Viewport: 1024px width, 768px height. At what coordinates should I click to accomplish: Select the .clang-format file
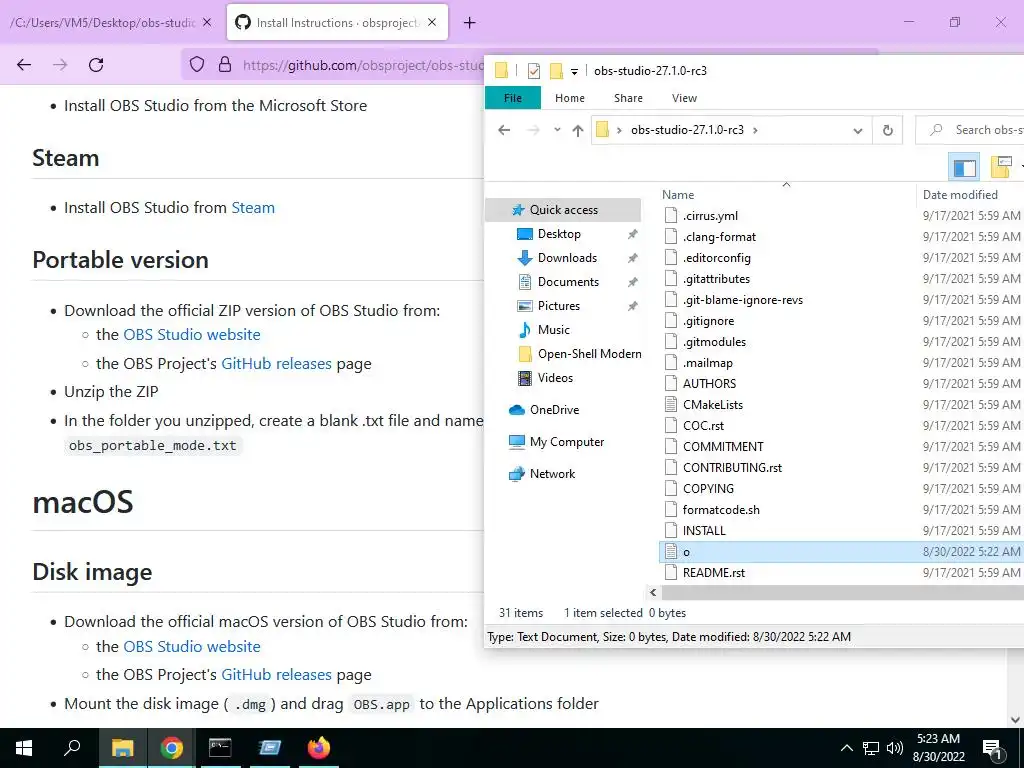(x=719, y=236)
